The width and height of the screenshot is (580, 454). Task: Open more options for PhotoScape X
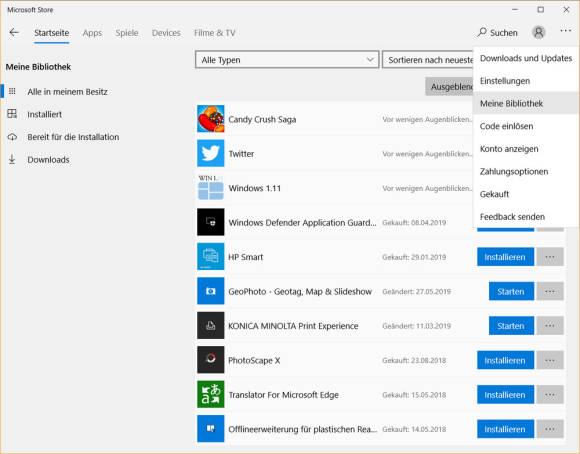coord(550,360)
